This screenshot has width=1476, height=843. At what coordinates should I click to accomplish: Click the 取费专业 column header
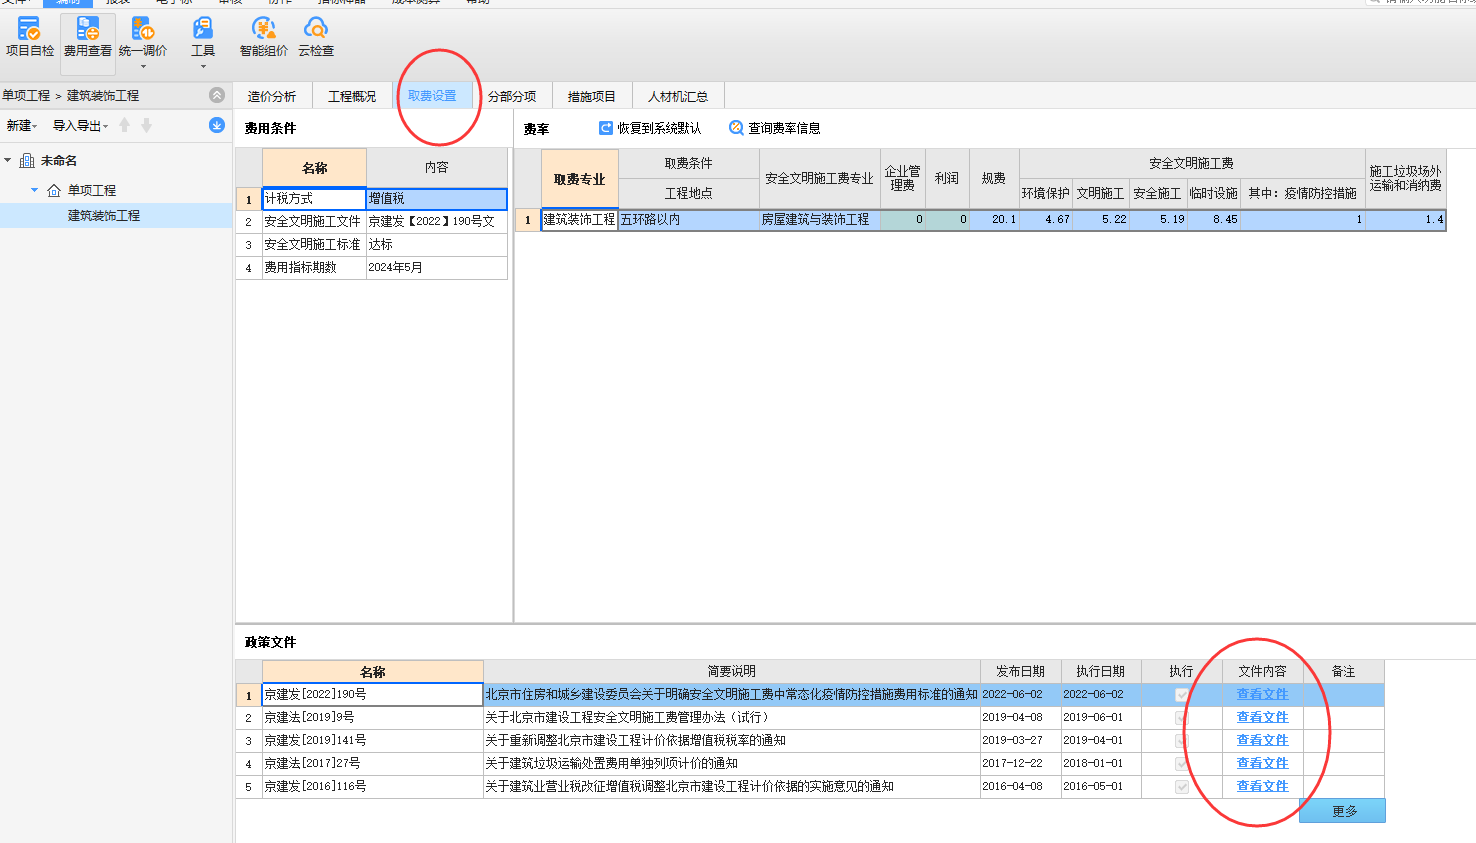pos(580,179)
